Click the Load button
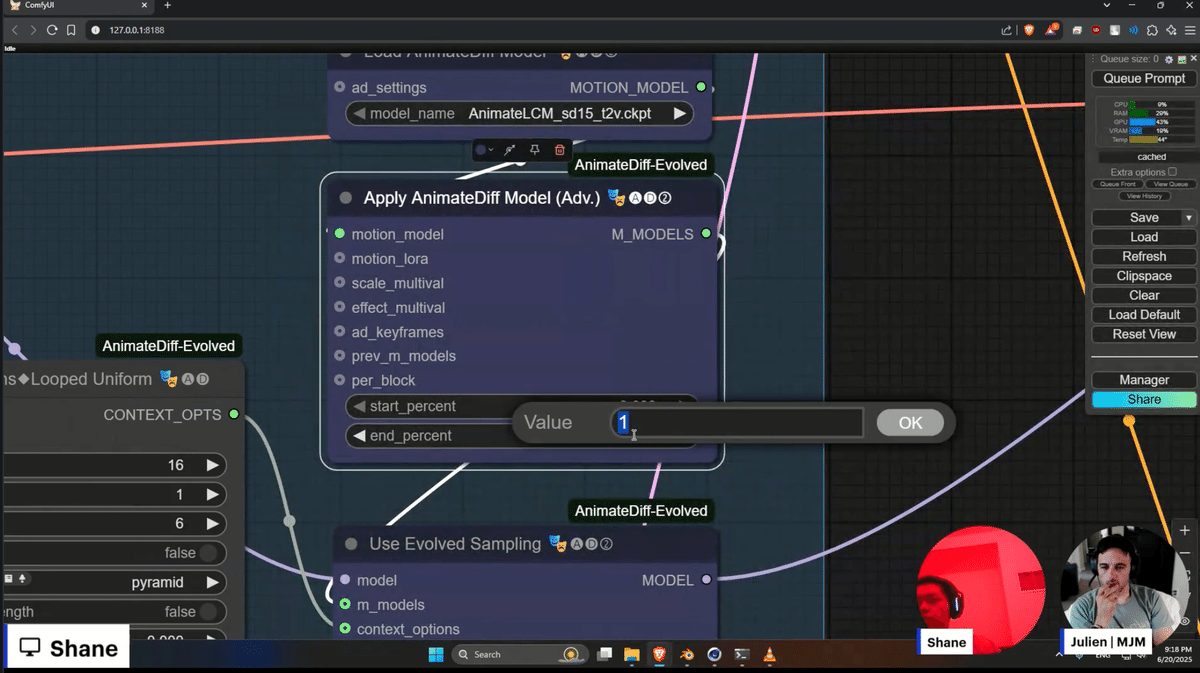Screen dimensions: 1200x673 tap(1144, 237)
